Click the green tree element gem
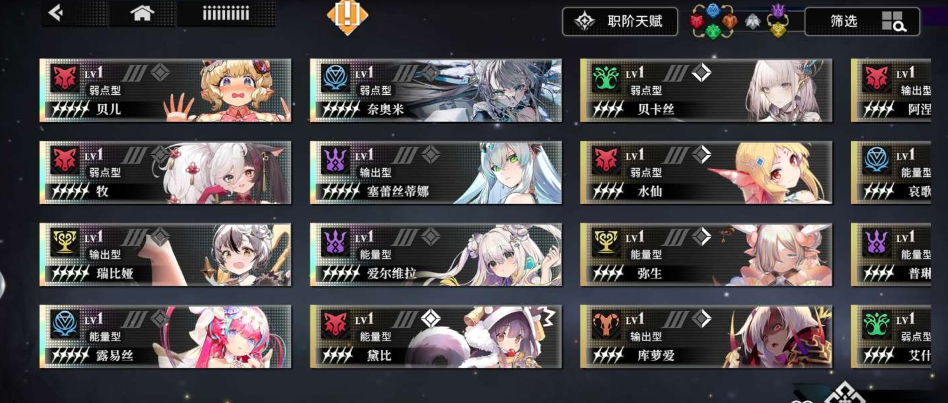948x403 pixels. (x=713, y=32)
